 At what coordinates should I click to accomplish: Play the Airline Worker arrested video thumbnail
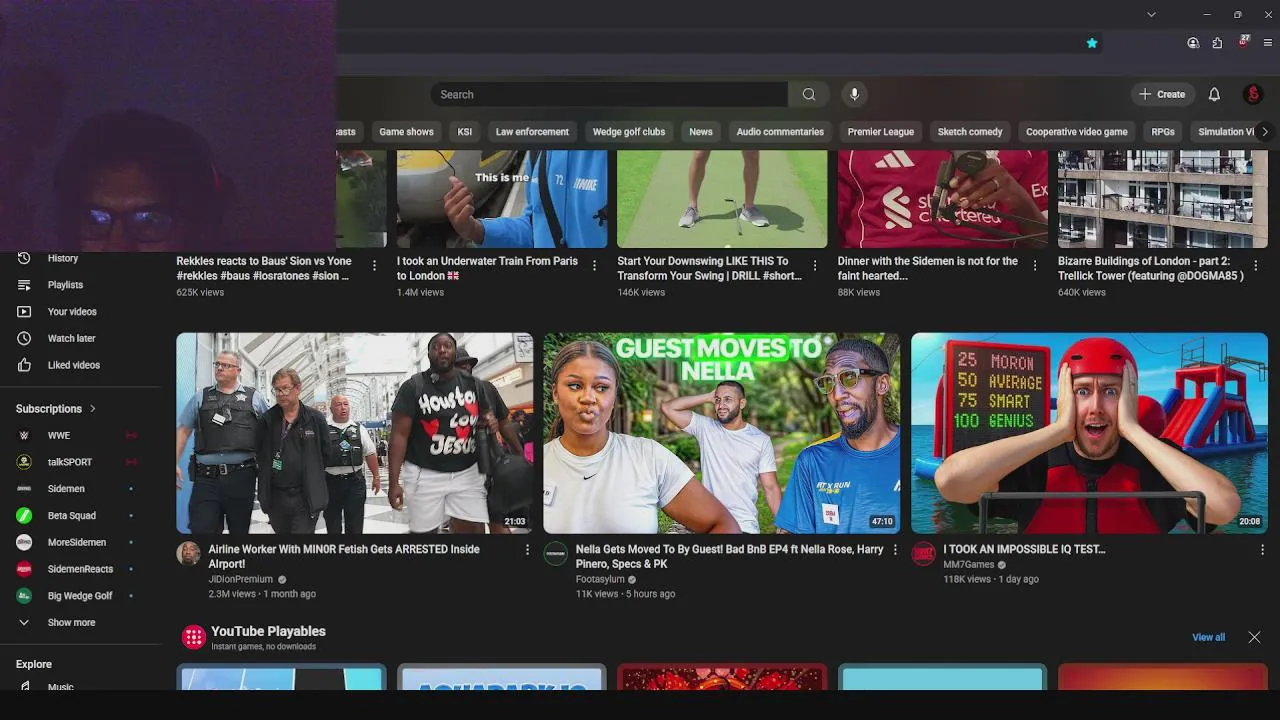click(355, 433)
